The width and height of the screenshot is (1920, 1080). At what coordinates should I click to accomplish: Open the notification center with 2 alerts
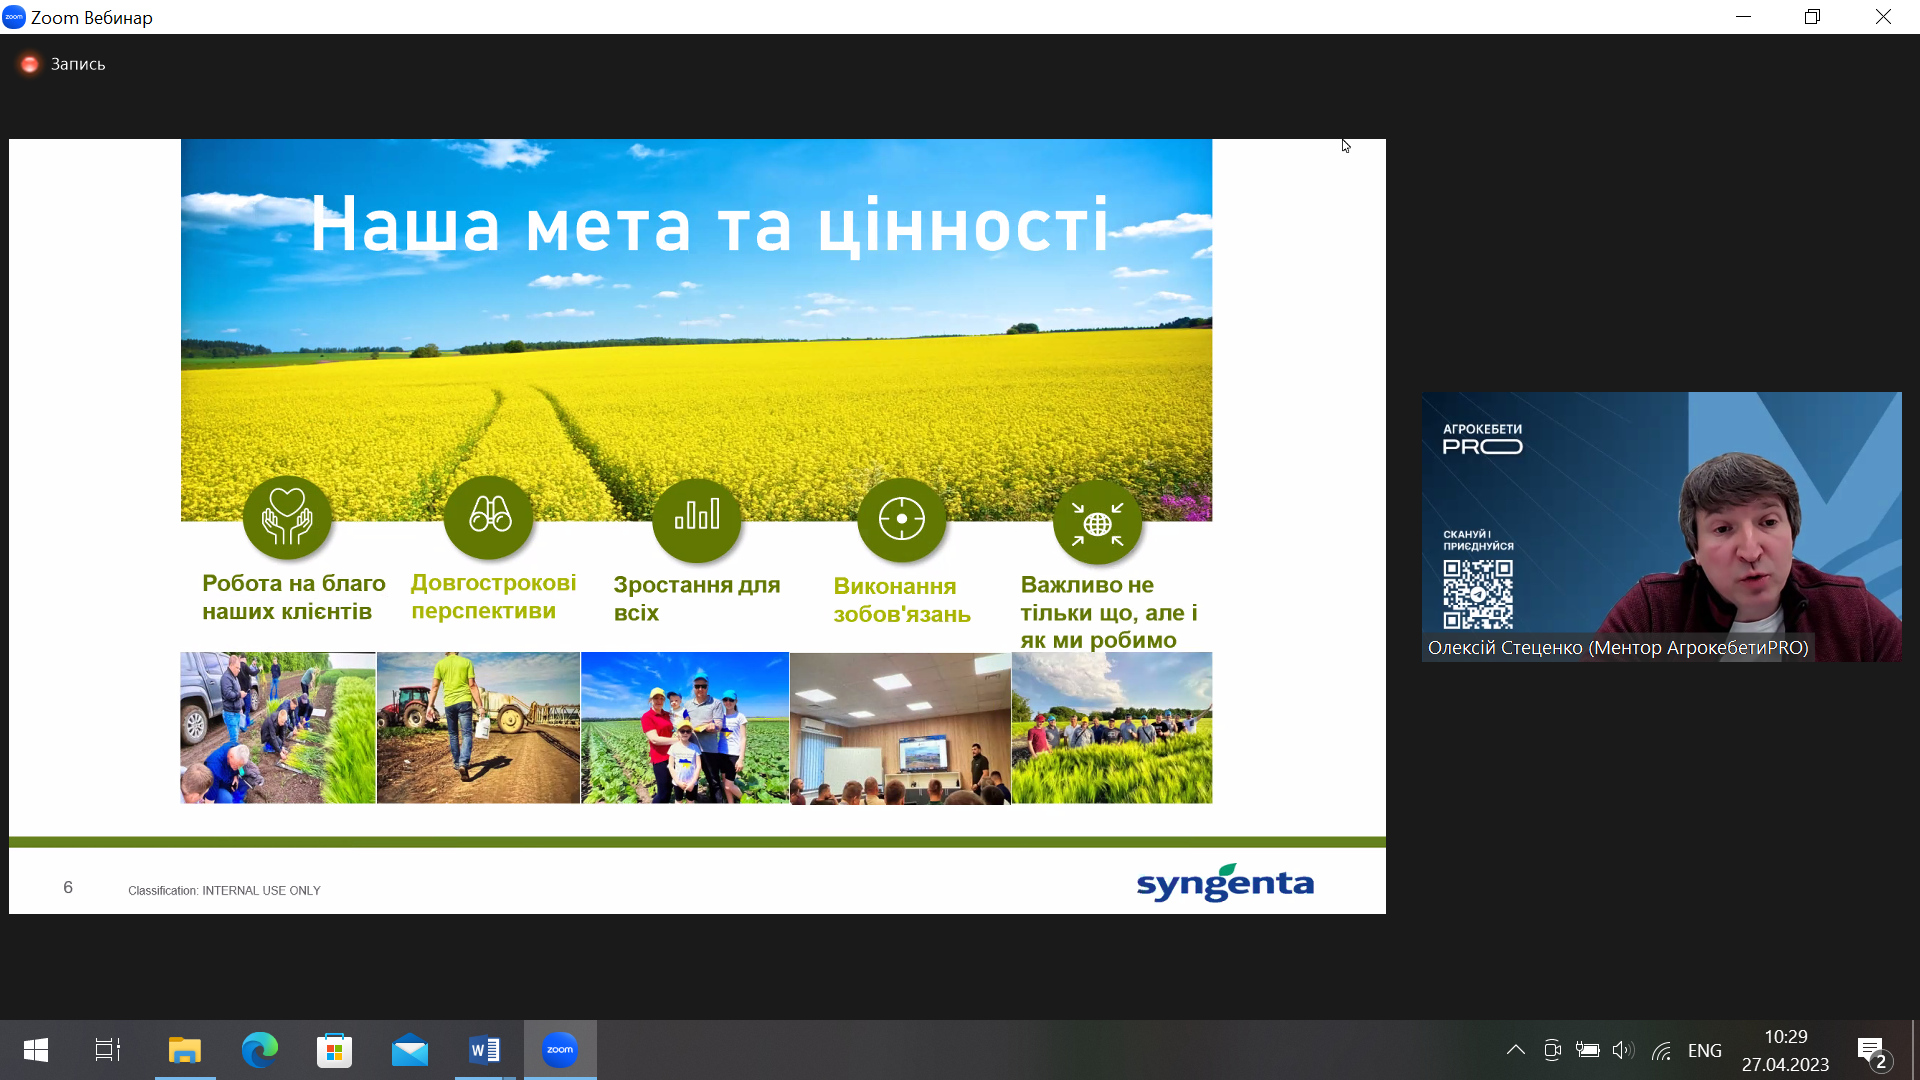[x=1872, y=1052]
